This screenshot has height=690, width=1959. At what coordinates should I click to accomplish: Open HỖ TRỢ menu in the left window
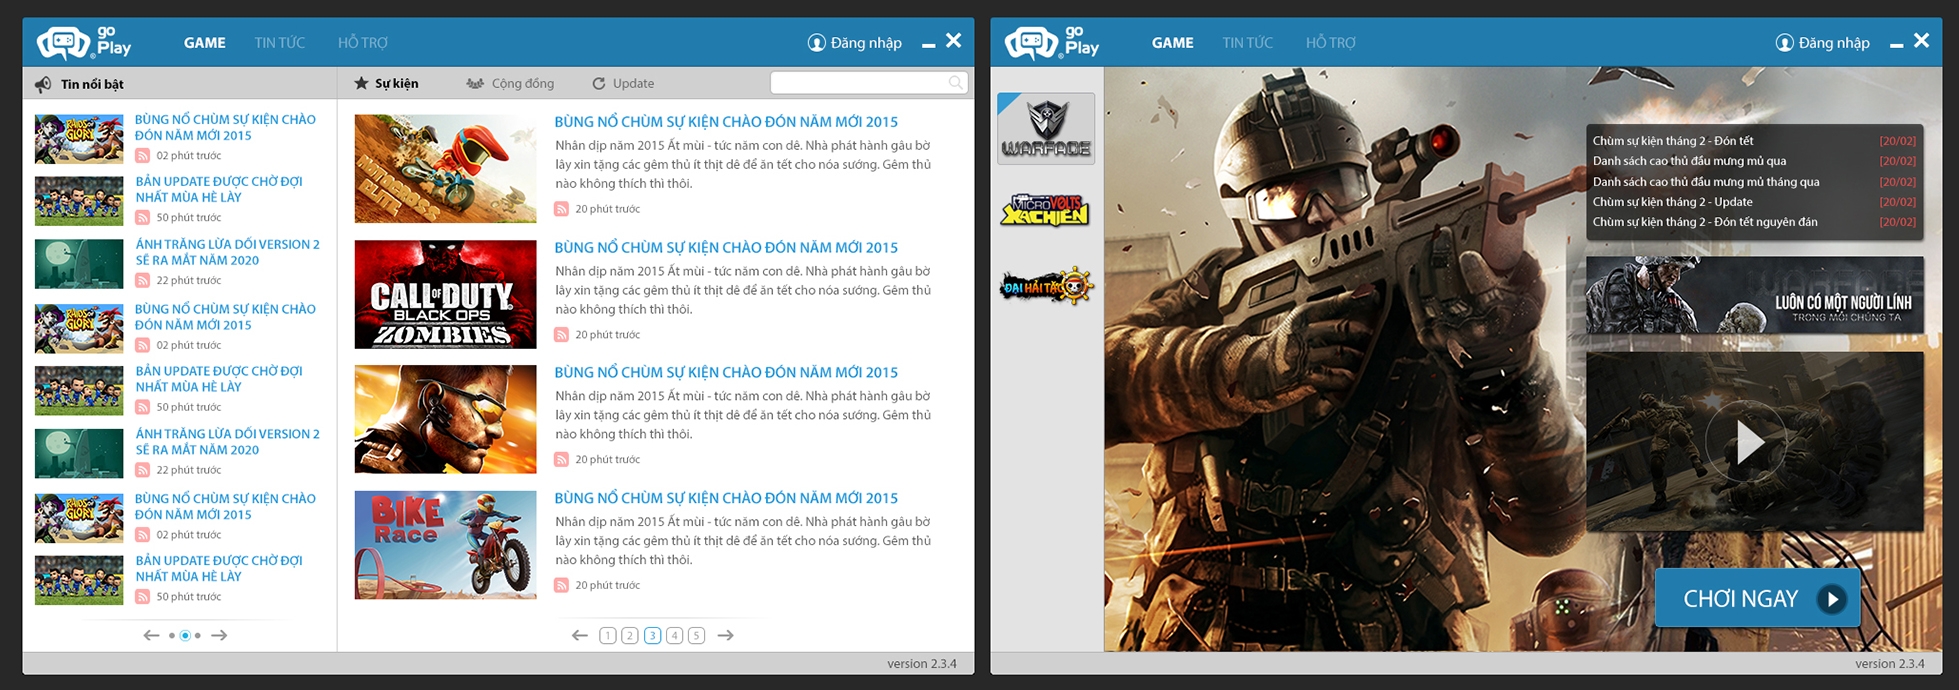(x=363, y=43)
